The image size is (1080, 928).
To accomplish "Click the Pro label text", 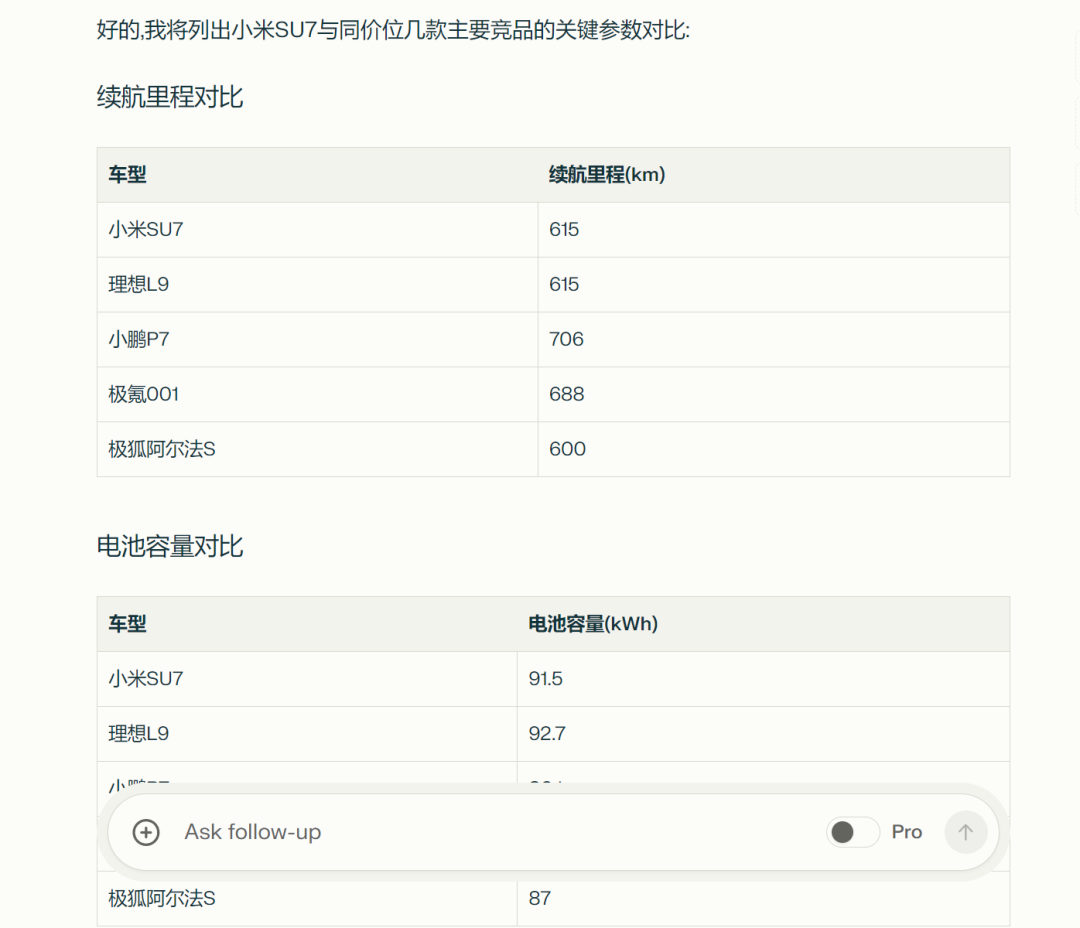I will point(906,832).
